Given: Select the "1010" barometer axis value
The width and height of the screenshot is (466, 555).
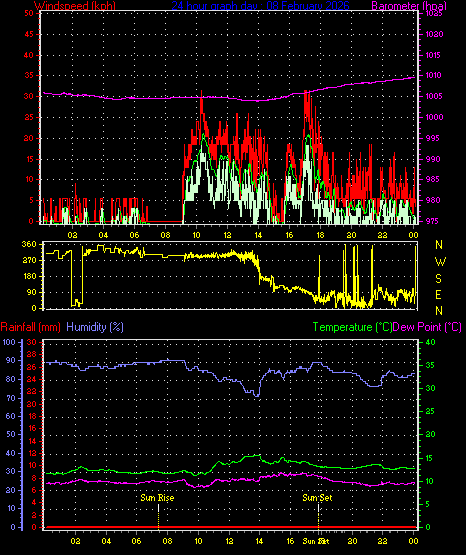Looking at the screenshot, I should point(434,75).
